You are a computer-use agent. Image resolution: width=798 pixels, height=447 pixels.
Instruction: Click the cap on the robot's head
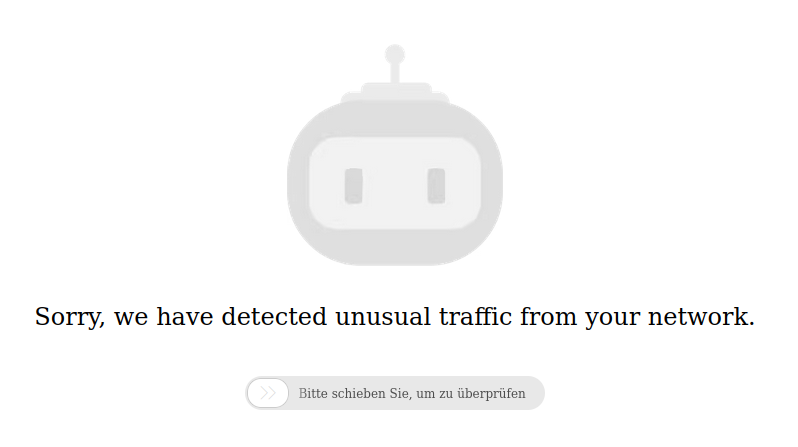[x=395, y=93]
